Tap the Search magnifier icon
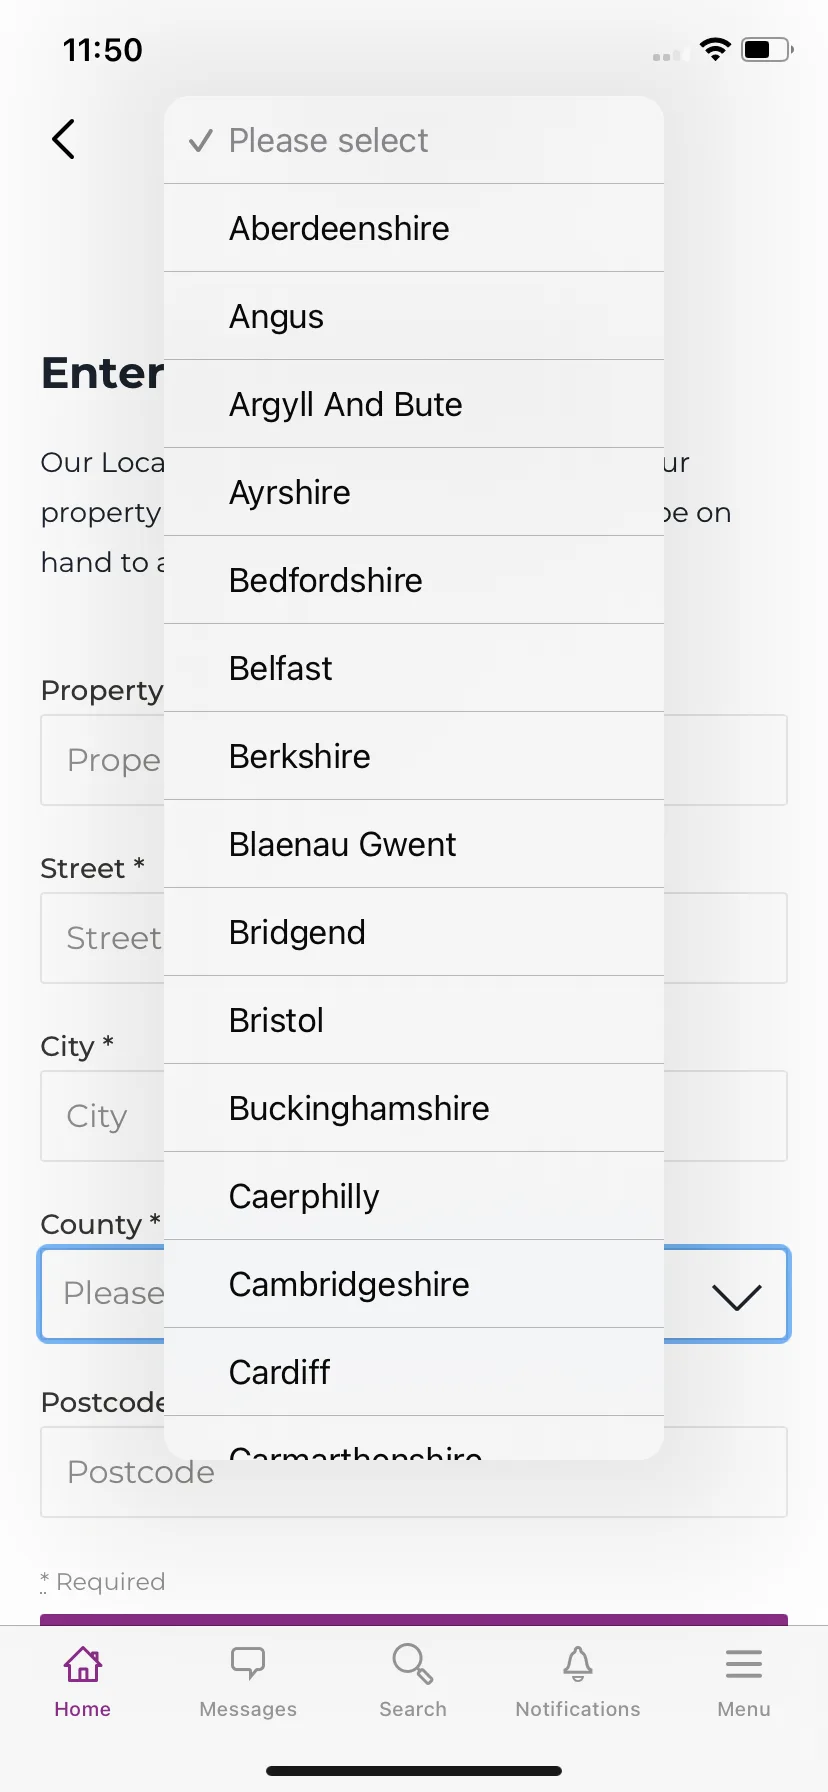This screenshot has width=828, height=1792. (x=413, y=1664)
